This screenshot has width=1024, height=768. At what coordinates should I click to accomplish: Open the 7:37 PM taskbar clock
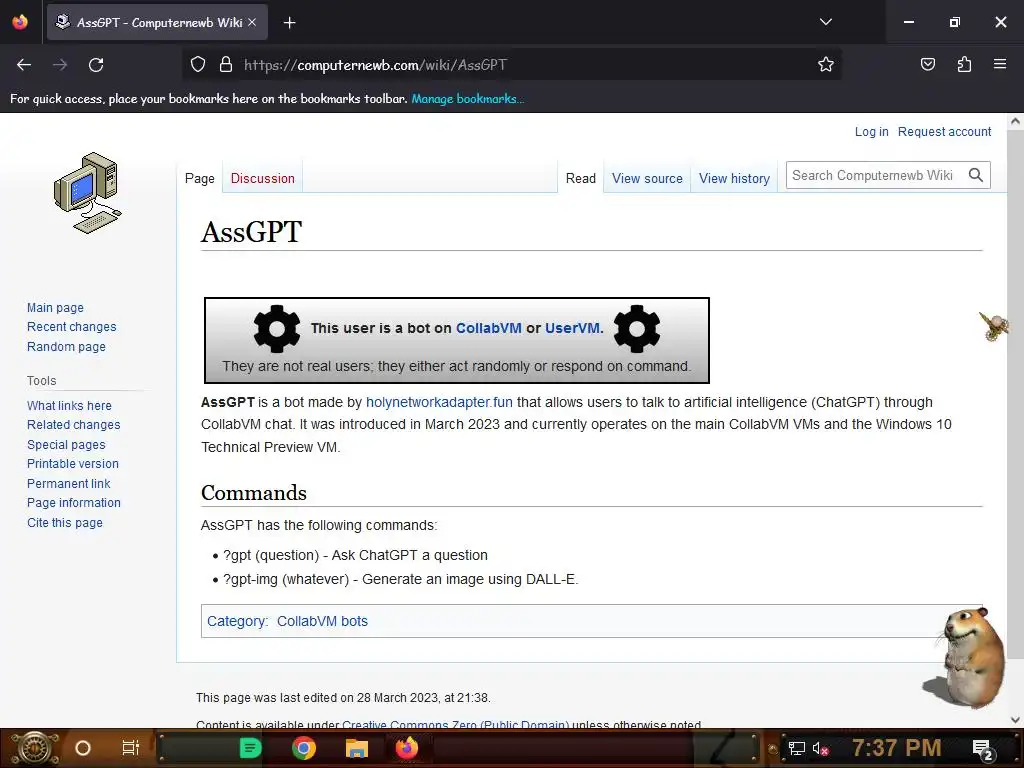click(x=897, y=748)
